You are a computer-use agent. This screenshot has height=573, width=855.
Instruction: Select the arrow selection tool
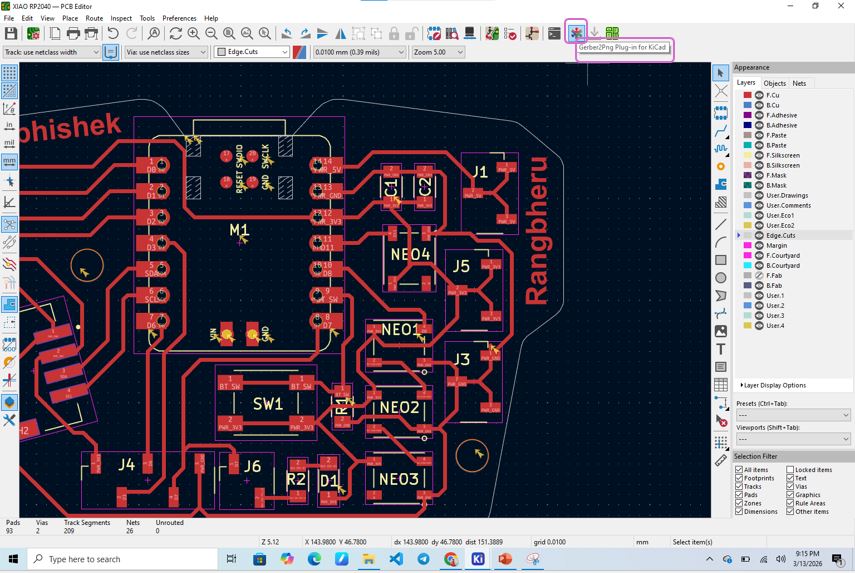tap(721, 73)
